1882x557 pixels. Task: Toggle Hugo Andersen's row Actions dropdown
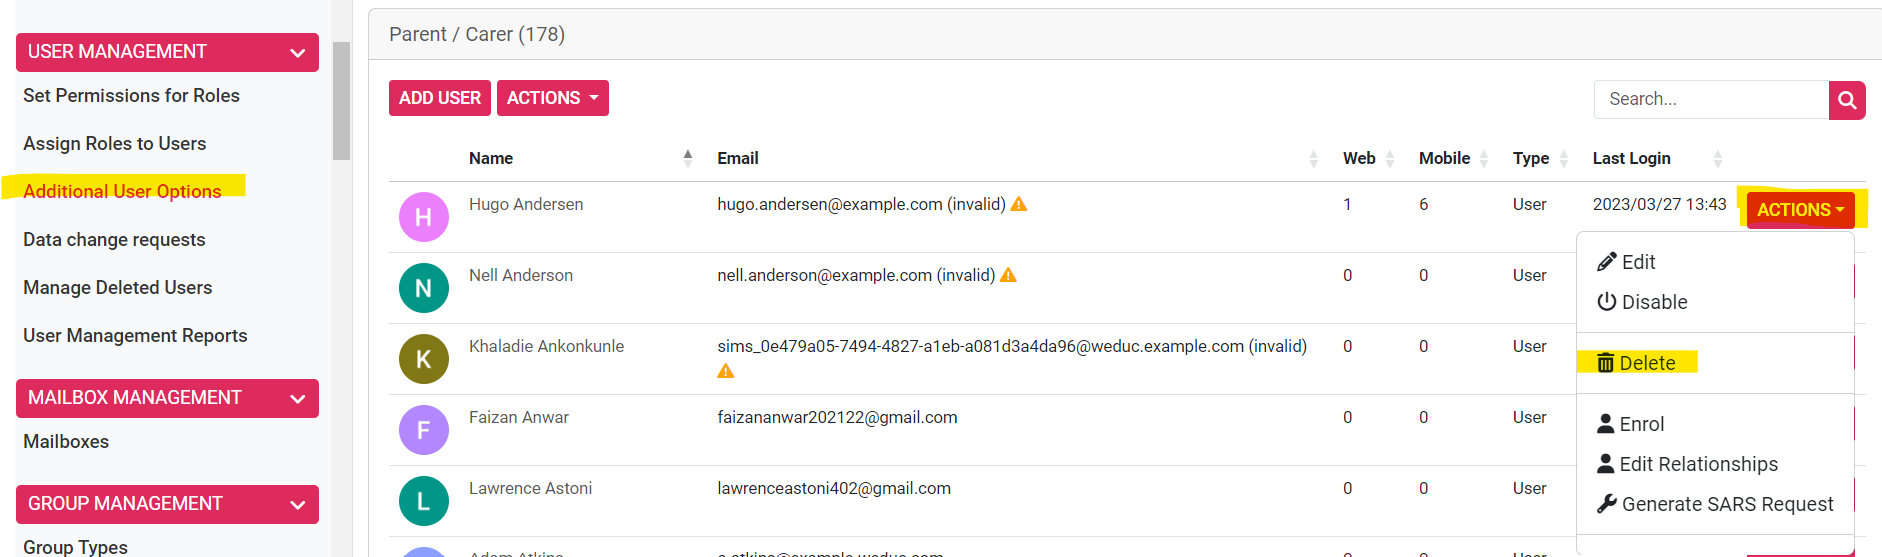click(1800, 210)
